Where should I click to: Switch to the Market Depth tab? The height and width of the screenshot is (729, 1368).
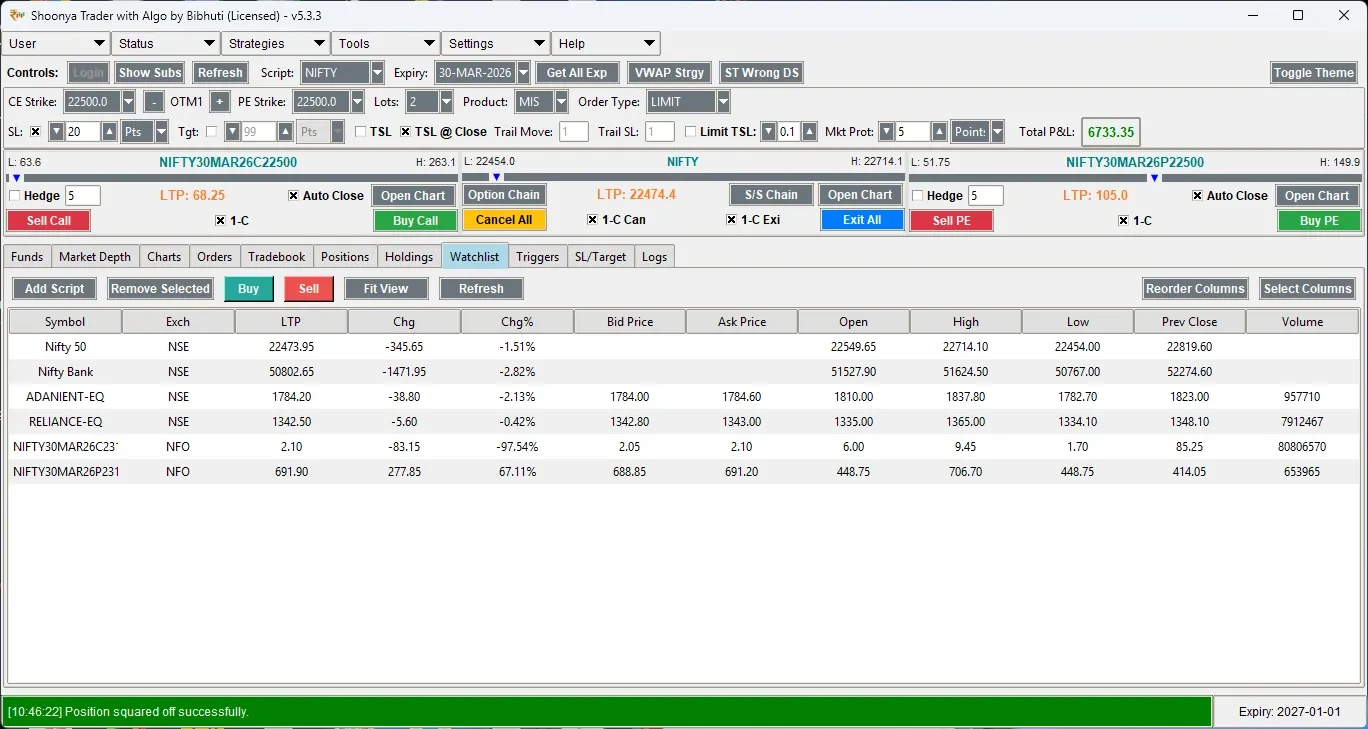point(95,257)
